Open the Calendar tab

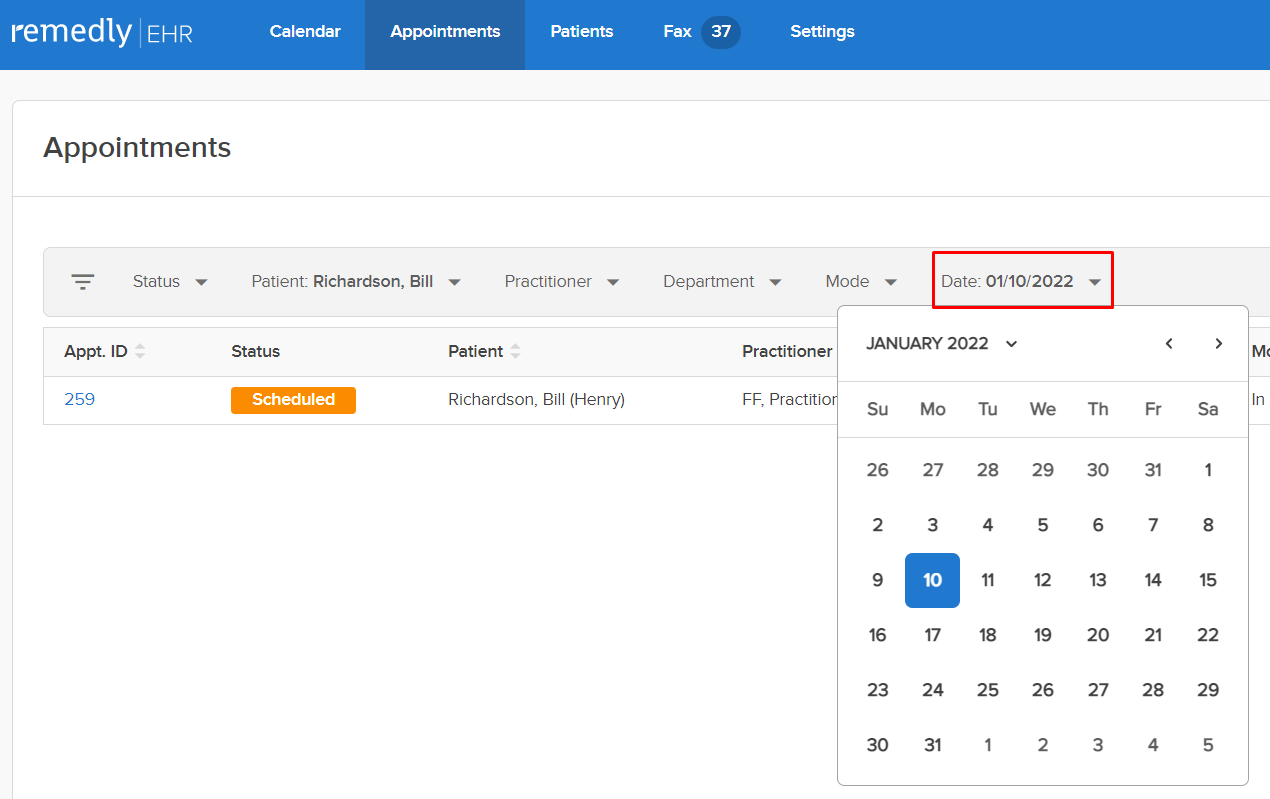tap(305, 32)
